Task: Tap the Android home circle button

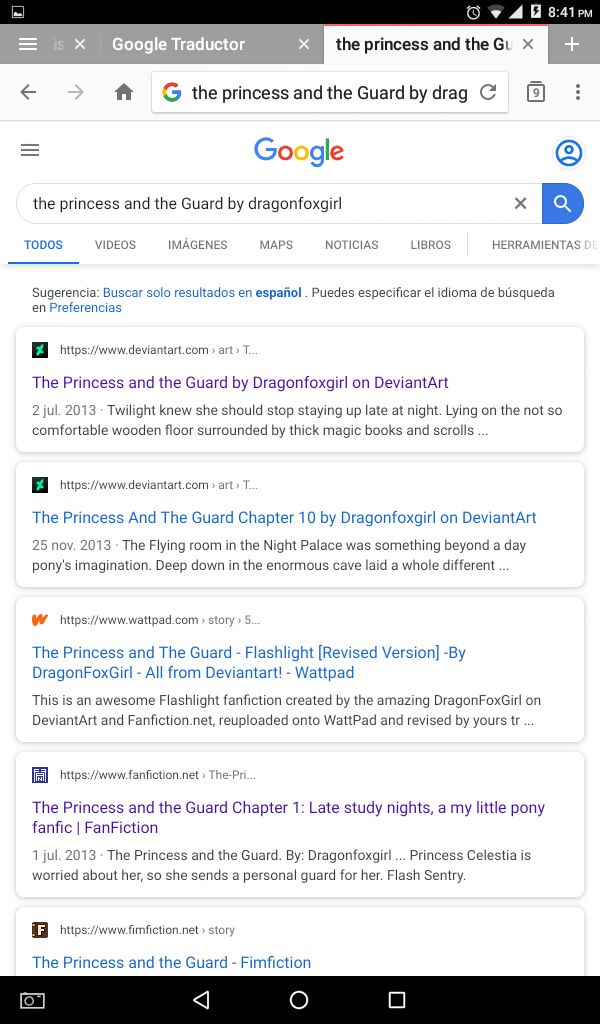Action: coord(299,1000)
